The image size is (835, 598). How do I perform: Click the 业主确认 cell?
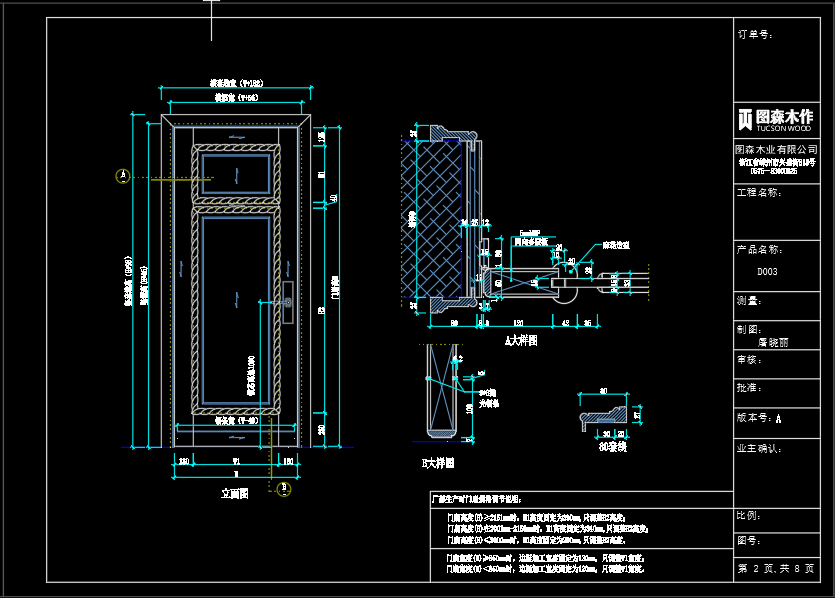(776, 473)
